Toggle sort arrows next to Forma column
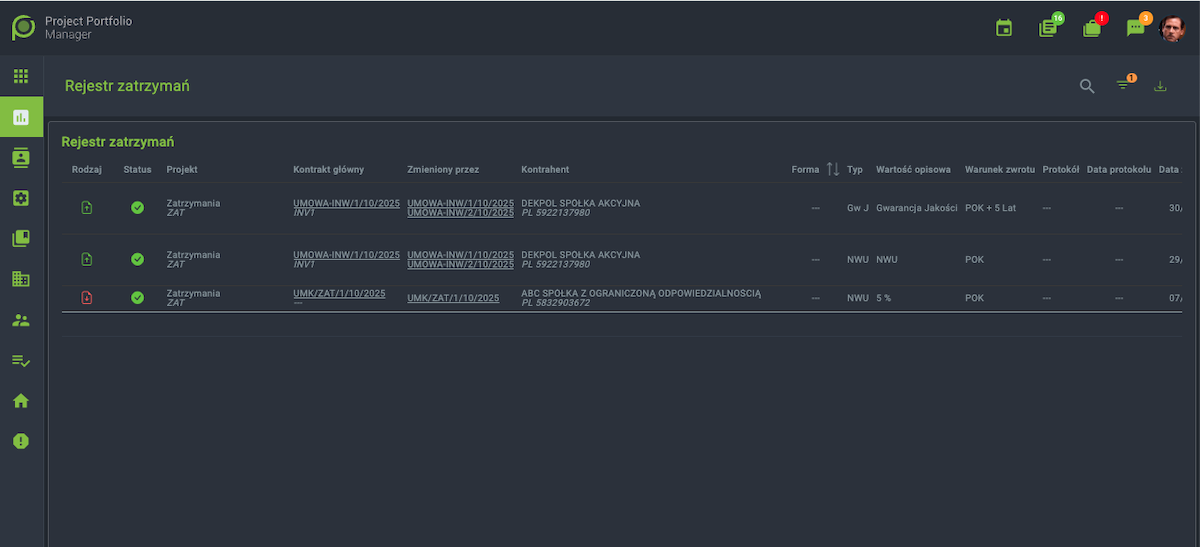The width and height of the screenshot is (1200, 547). [x=833, y=170]
